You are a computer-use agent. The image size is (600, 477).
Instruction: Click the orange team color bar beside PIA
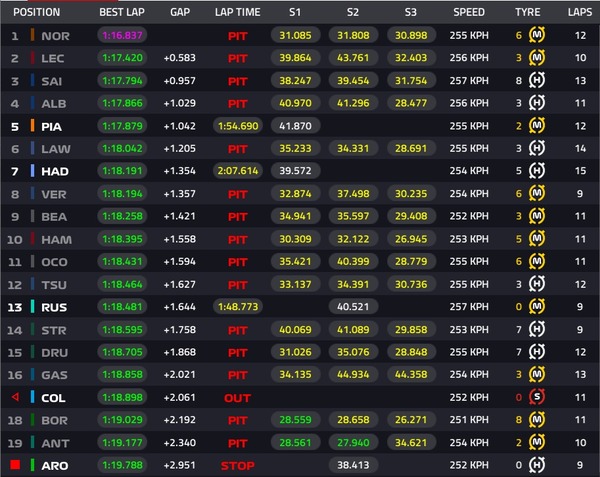[x=33, y=126]
